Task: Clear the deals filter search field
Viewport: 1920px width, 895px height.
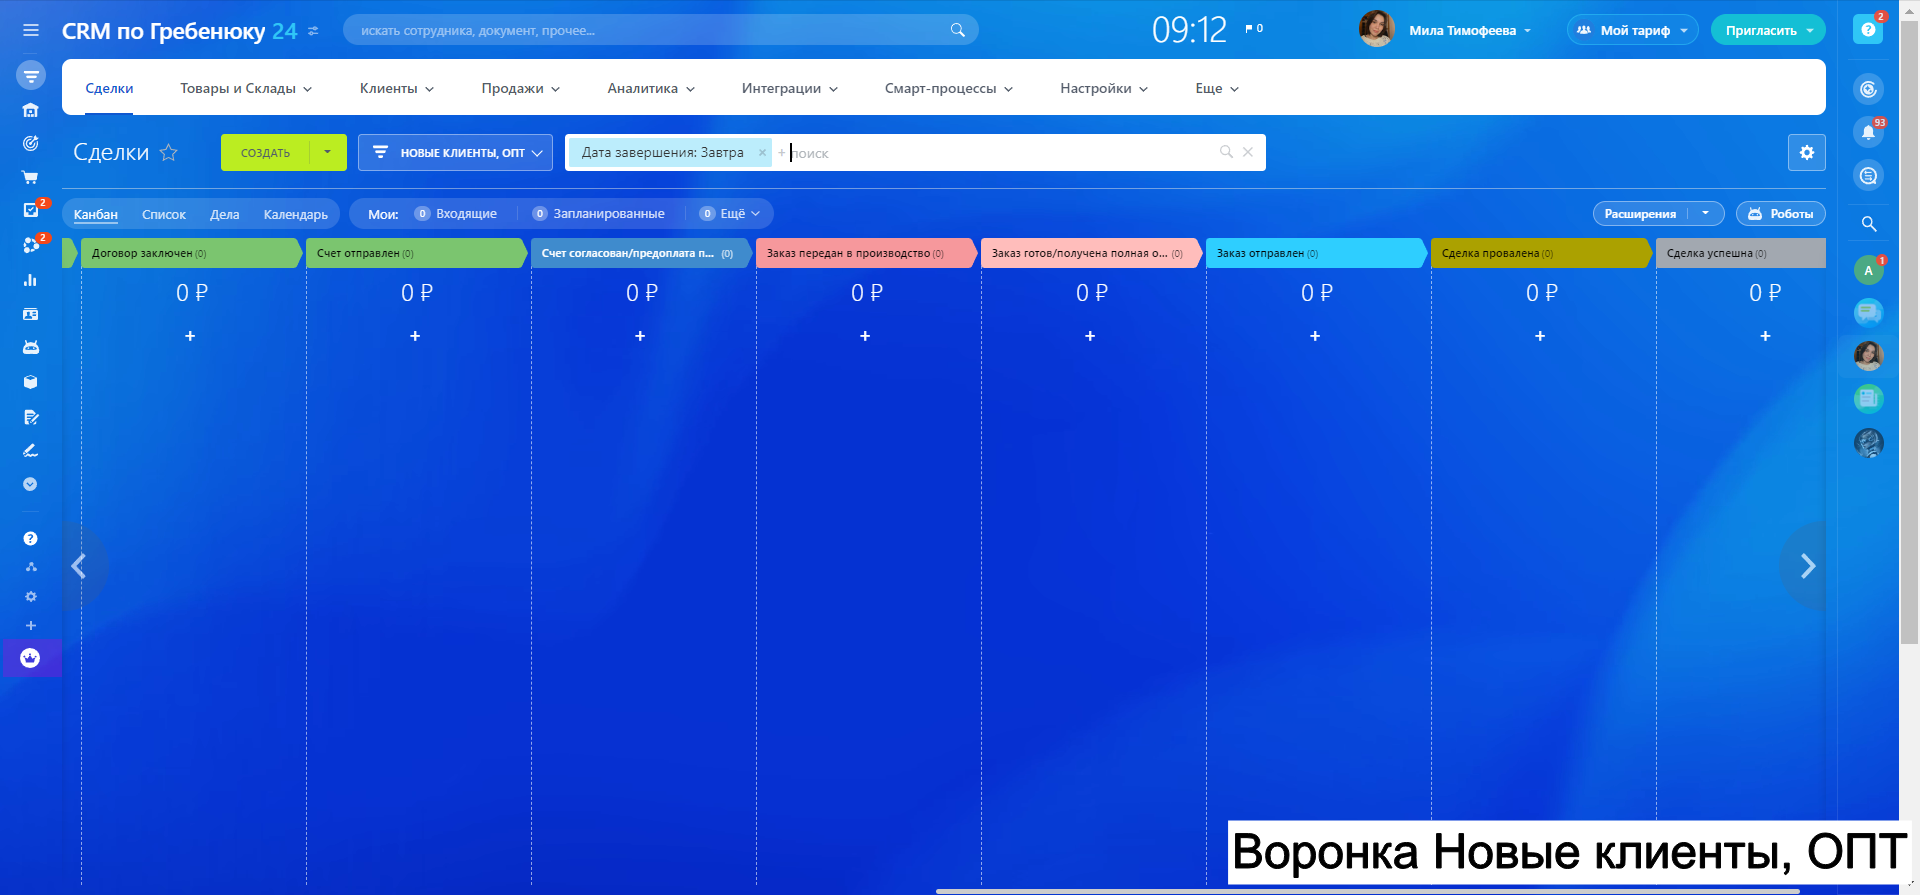Action: pyautogui.click(x=1248, y=152)
